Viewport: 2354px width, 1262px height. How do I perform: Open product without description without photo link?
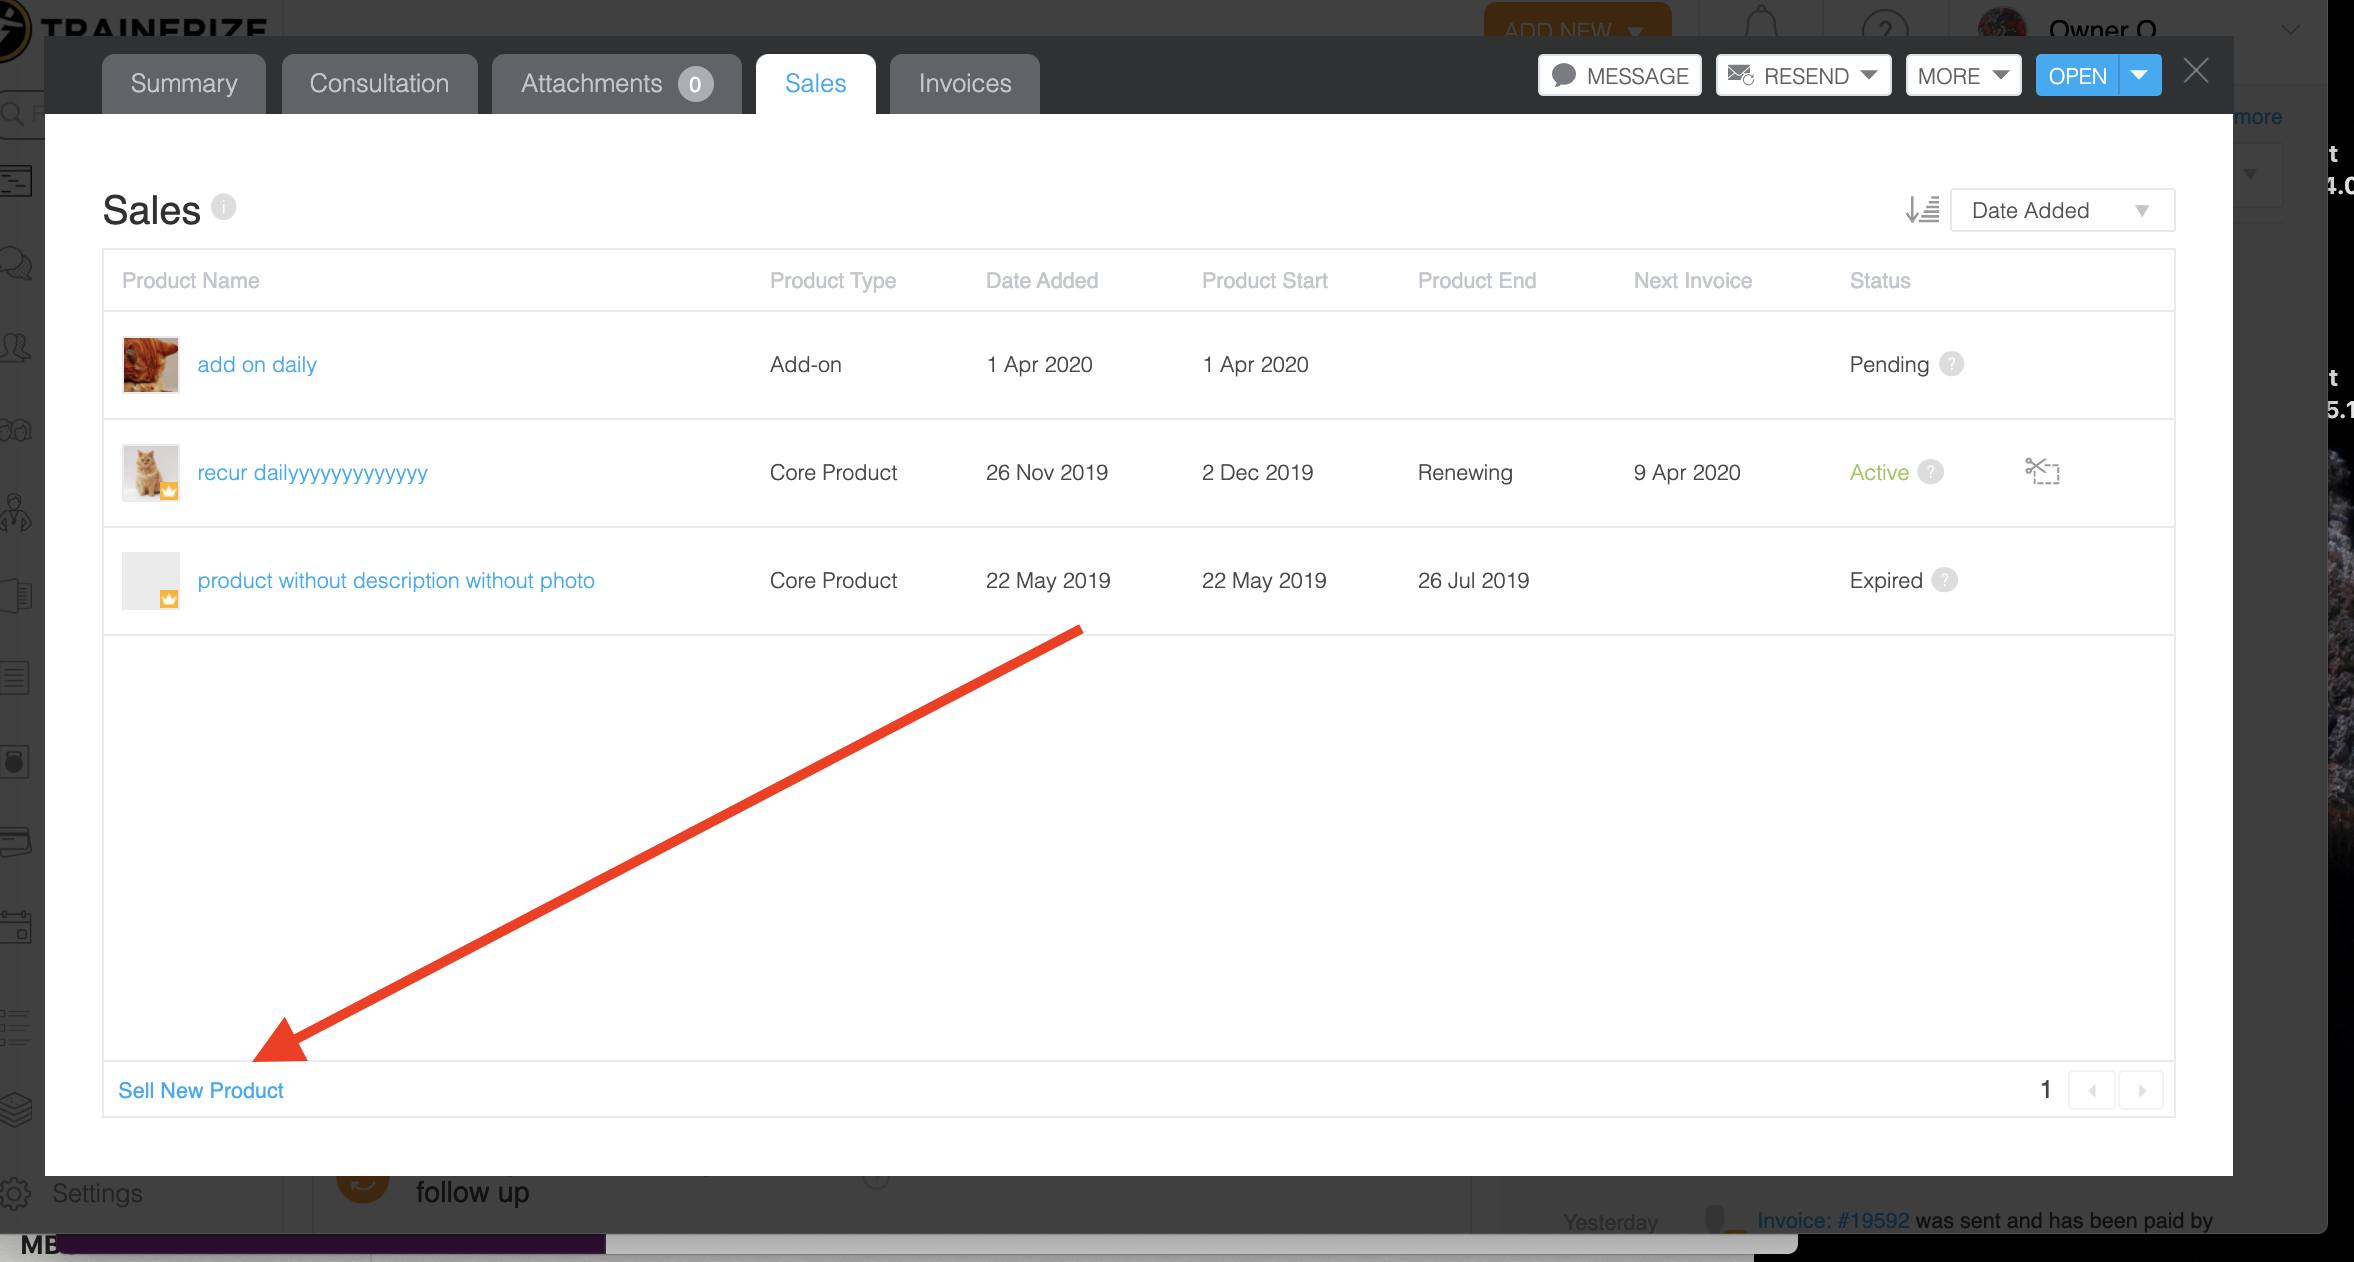[396, 581]
